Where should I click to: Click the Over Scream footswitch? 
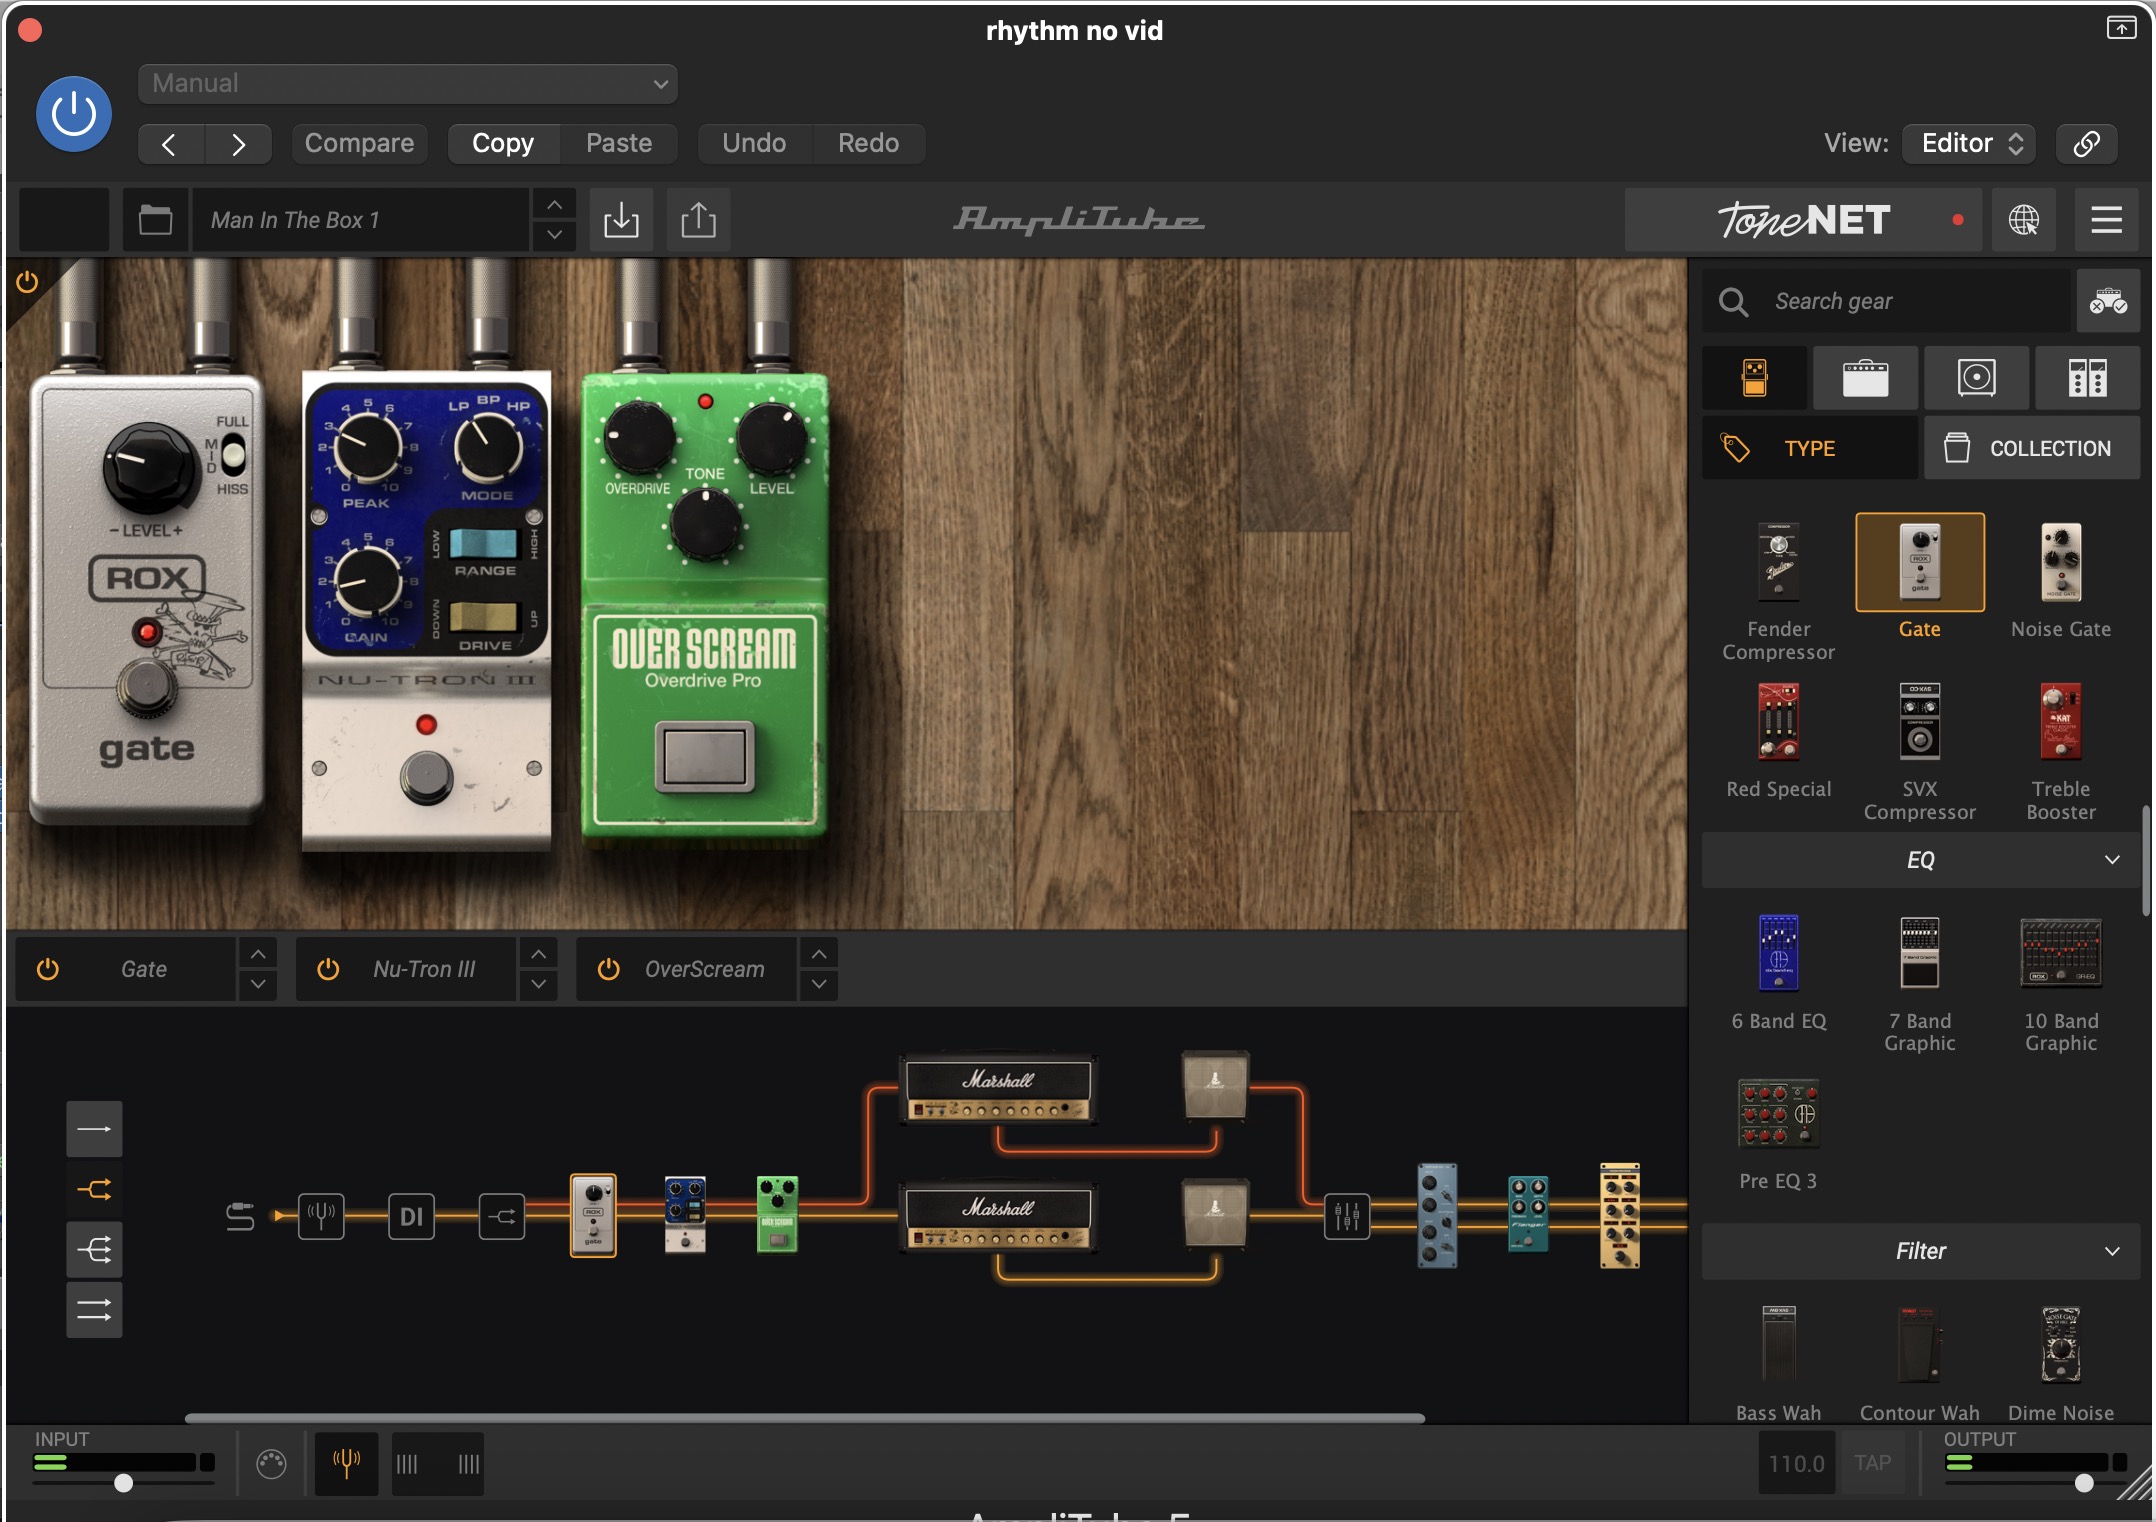point(704,755)
